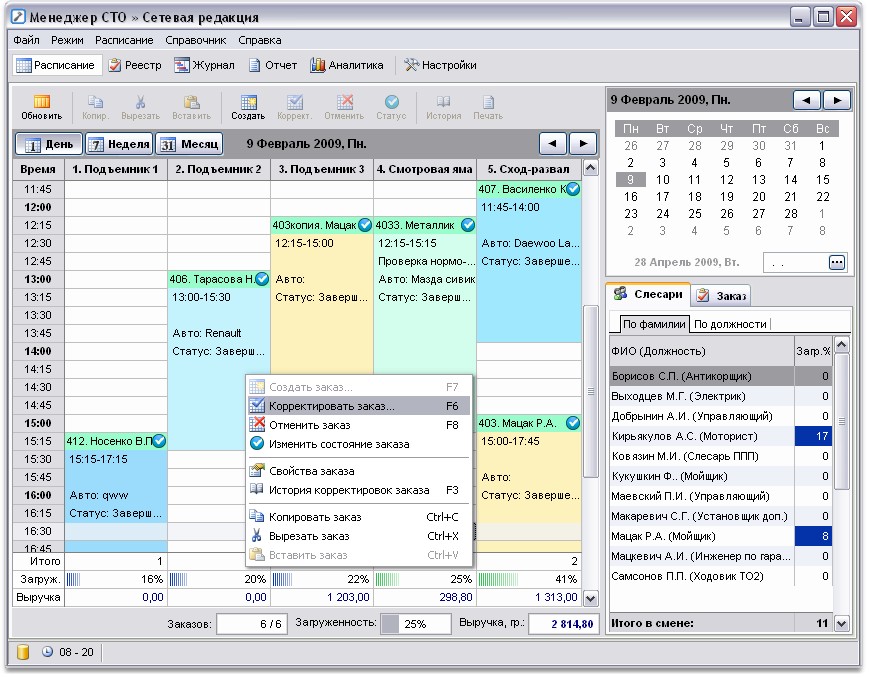Screen dimensions: 871x677
Task: Go to the previous day in the schedule
Action: (x=553, y=144)
